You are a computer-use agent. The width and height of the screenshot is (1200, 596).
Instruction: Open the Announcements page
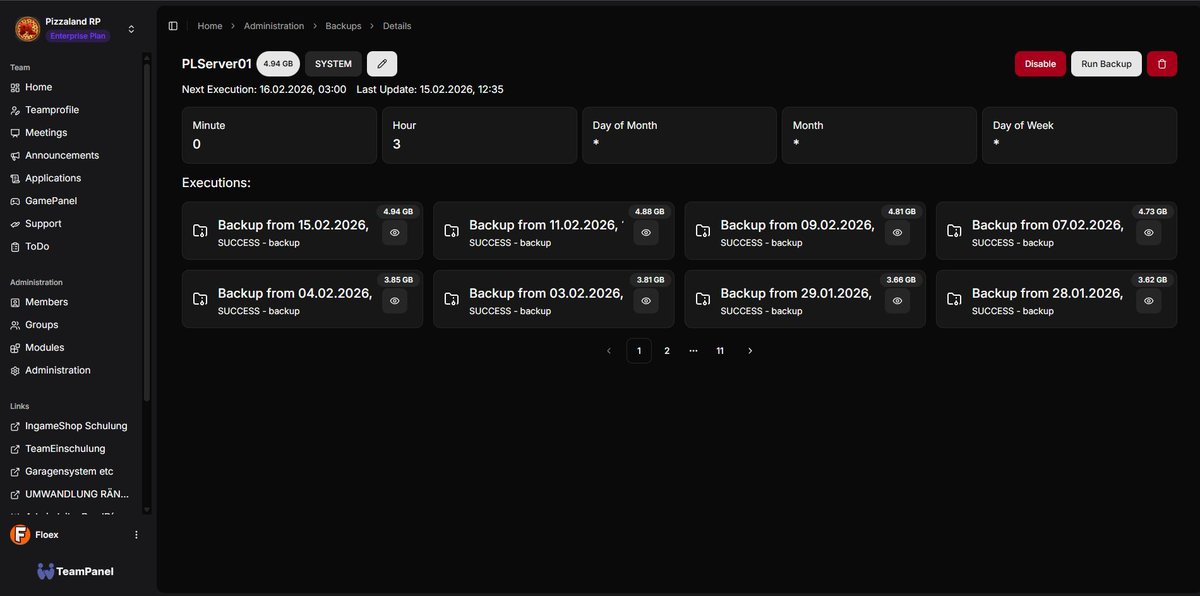coord(62,154)
